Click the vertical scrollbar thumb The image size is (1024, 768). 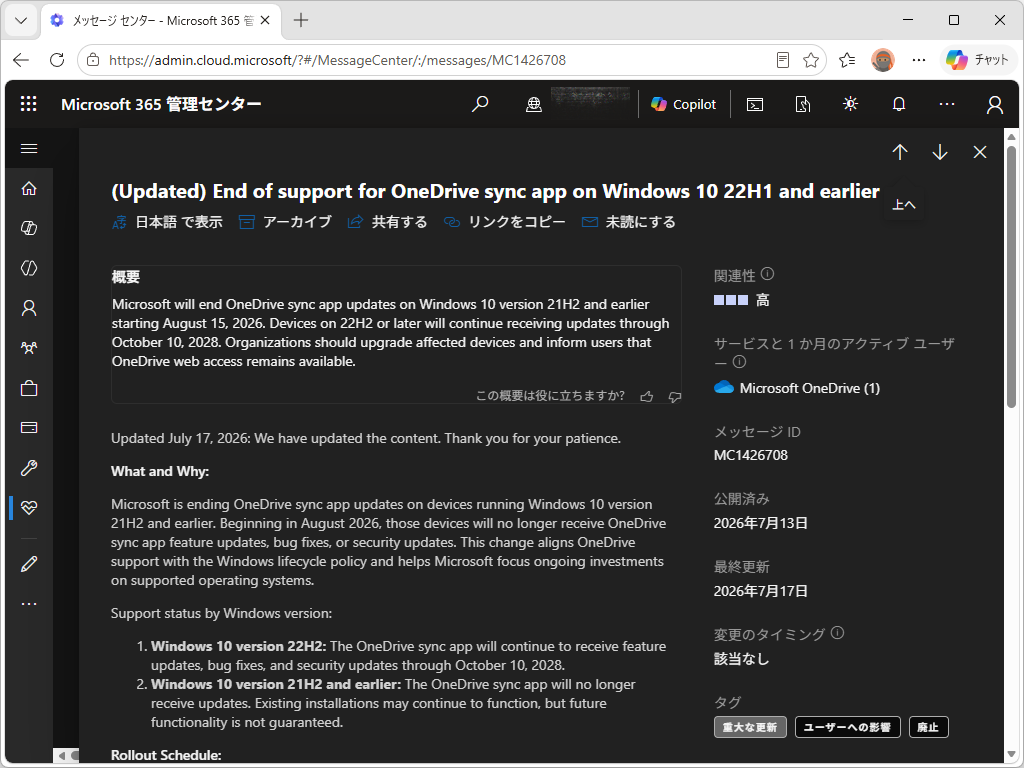pos(1011,277)
